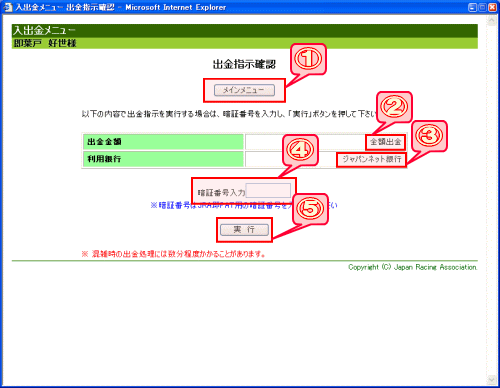Focus the 暗証番号入力 PIN field
The width and height of the screenshot is (500, 388).
click(268, 191)
